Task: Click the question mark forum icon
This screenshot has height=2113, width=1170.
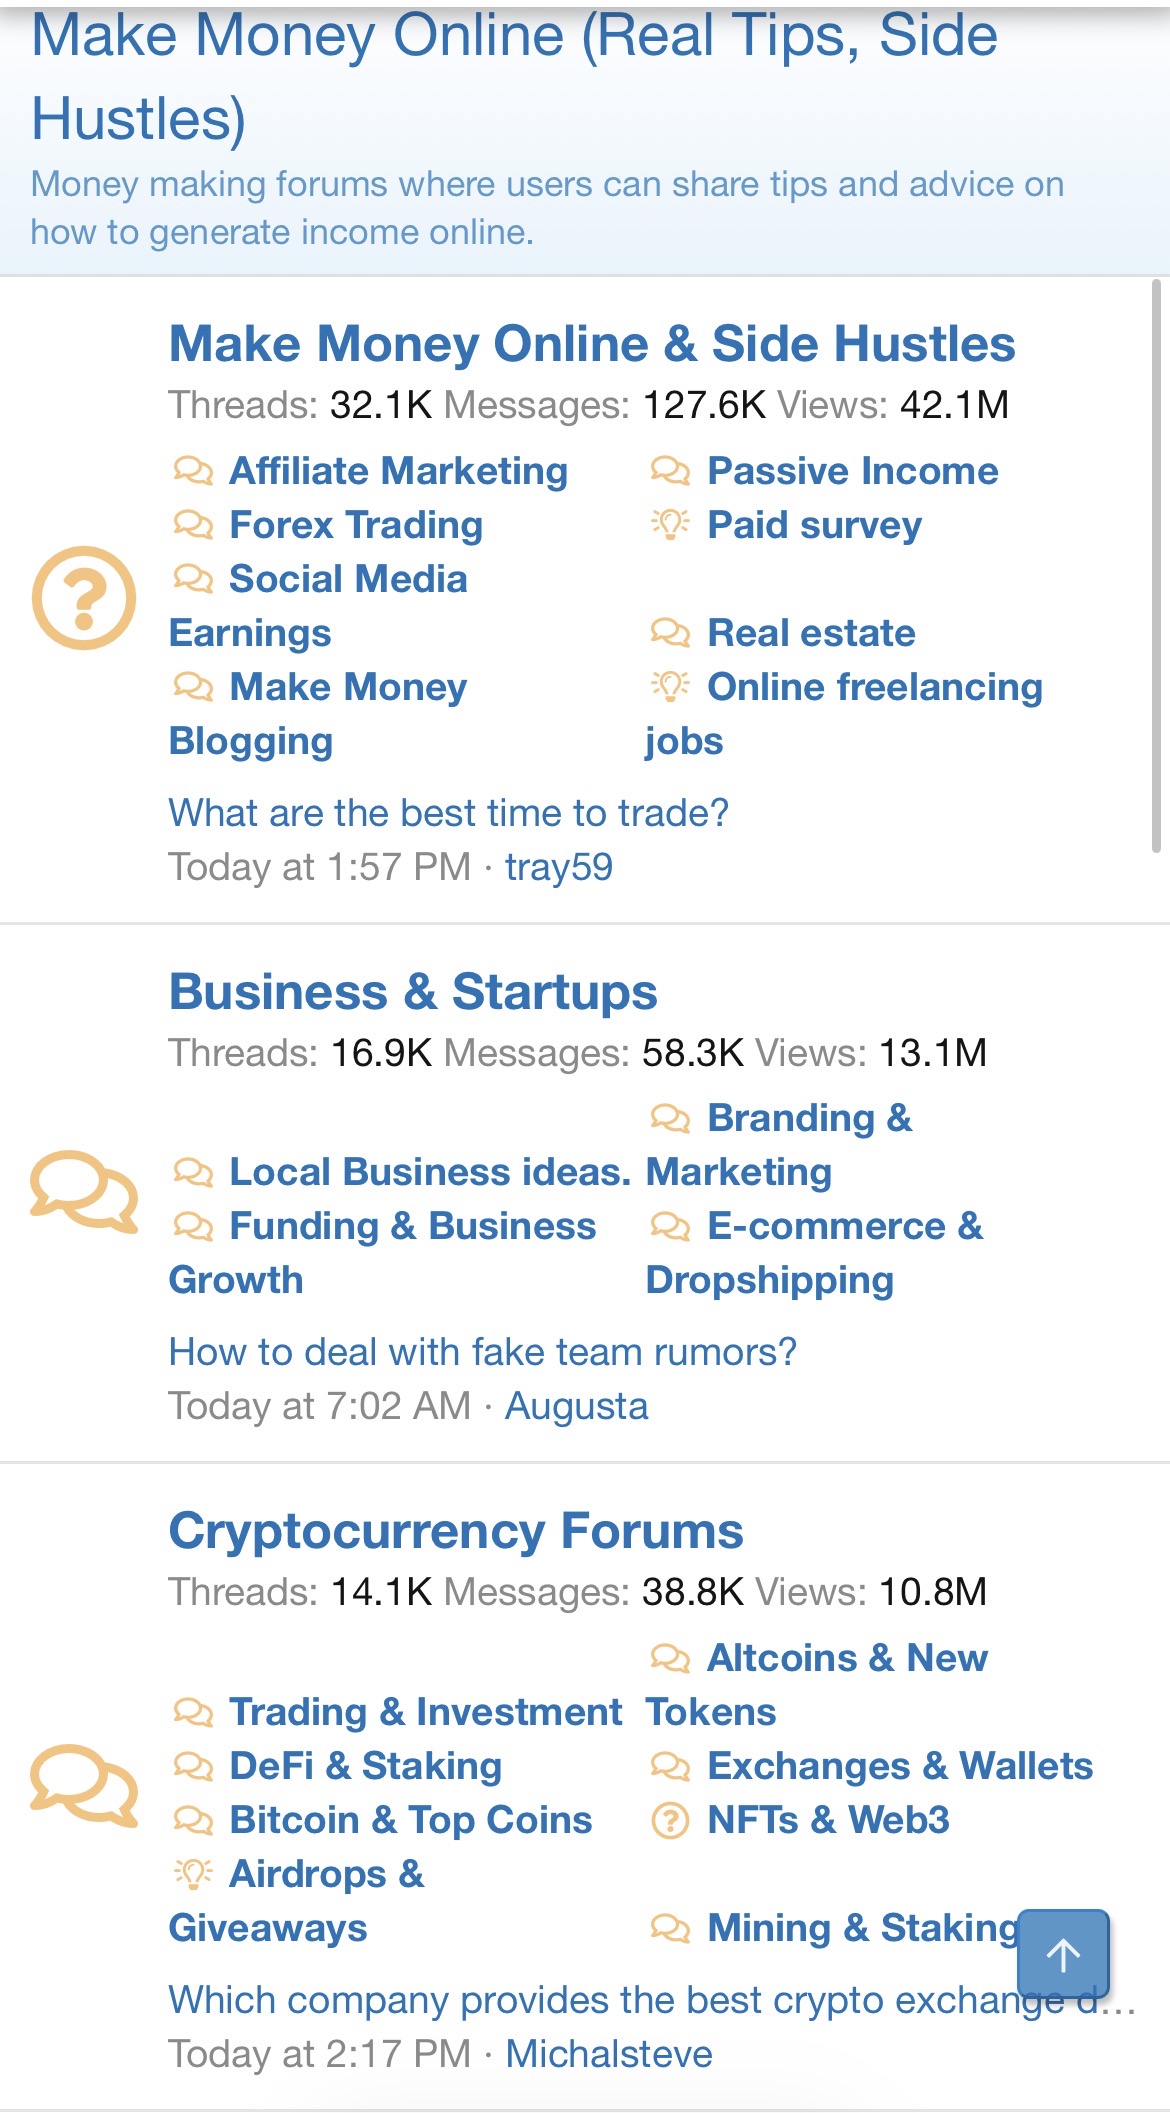Action: click(x=84, y=598)
